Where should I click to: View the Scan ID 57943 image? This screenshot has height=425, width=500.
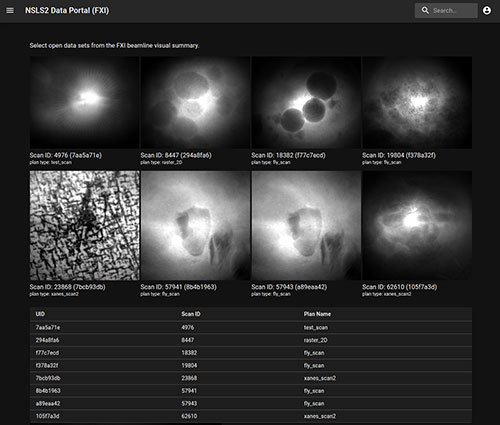(x=306, y=225)
